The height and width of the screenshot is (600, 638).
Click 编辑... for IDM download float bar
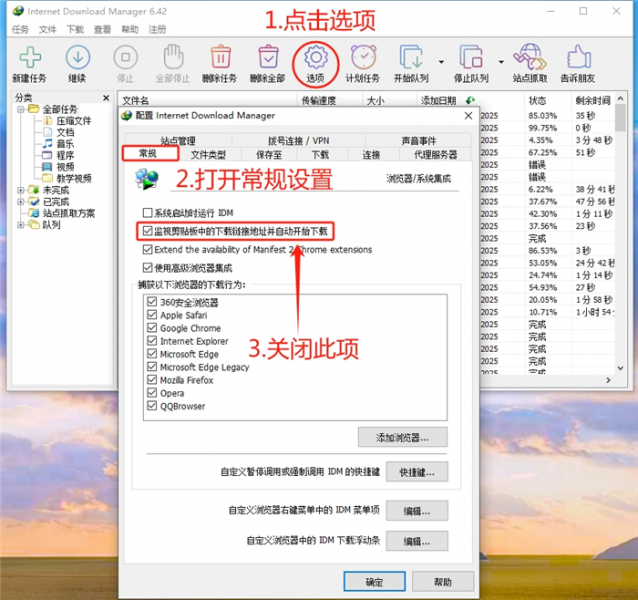[x=417, y=541]
